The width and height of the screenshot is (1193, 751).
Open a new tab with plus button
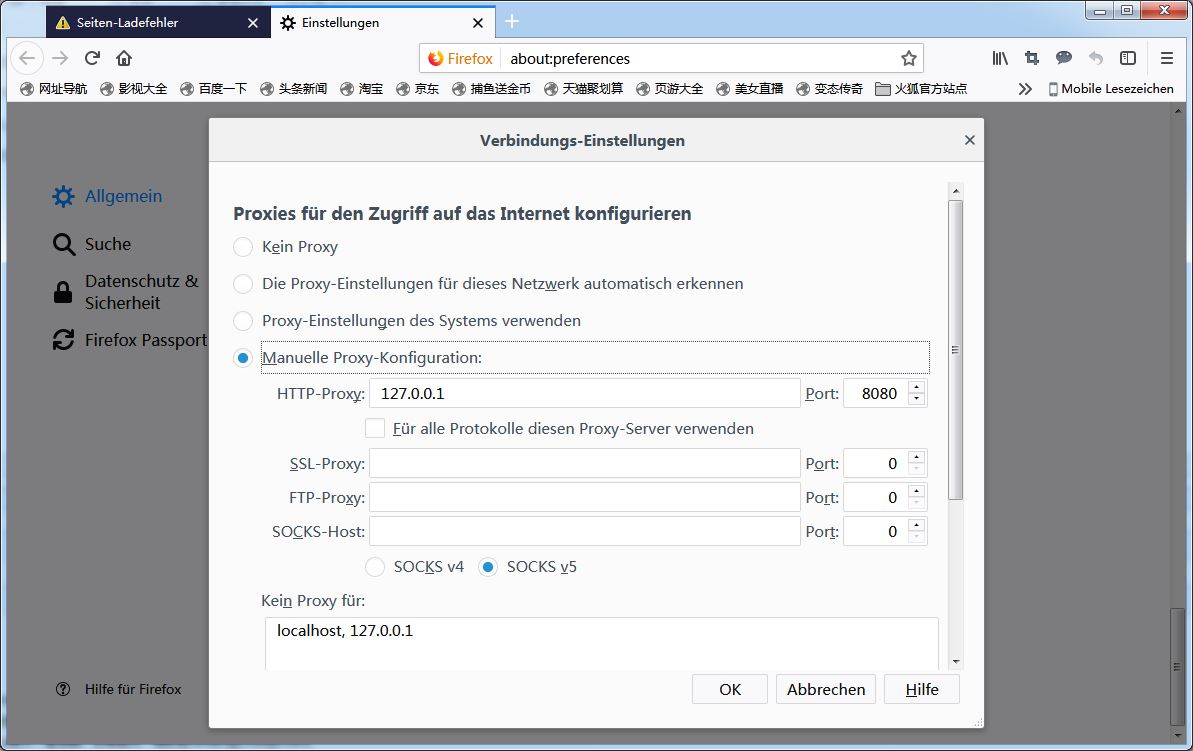click(x=512, y=22)
